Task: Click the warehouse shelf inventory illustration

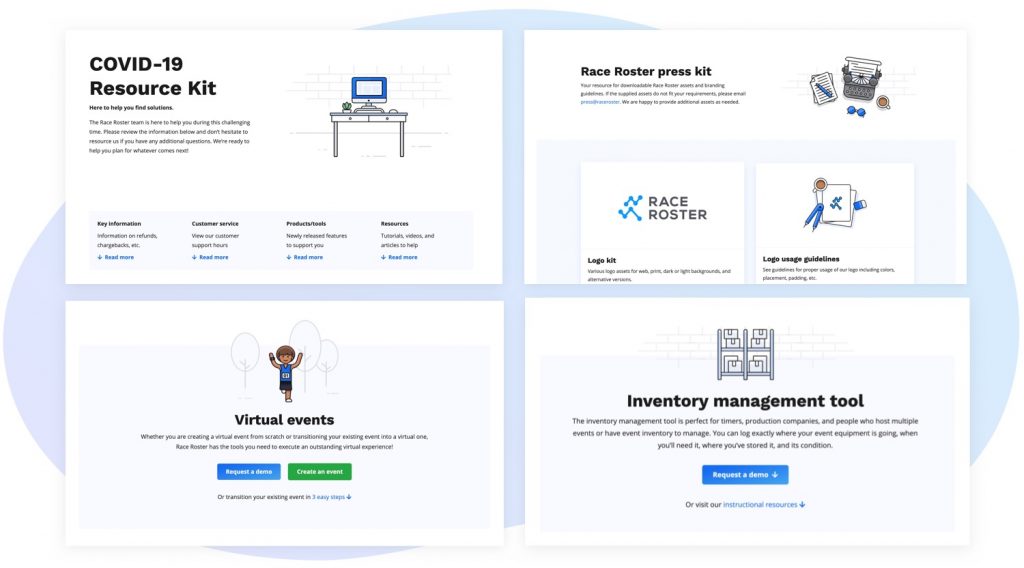Action: tap(745, 354)
